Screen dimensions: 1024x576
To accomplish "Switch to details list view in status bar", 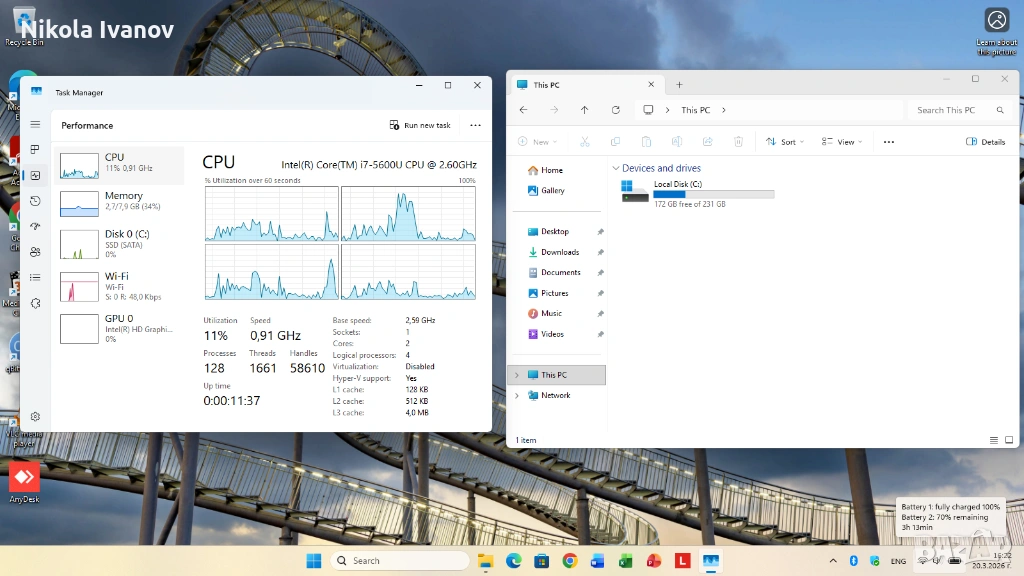I will (993, 440).
